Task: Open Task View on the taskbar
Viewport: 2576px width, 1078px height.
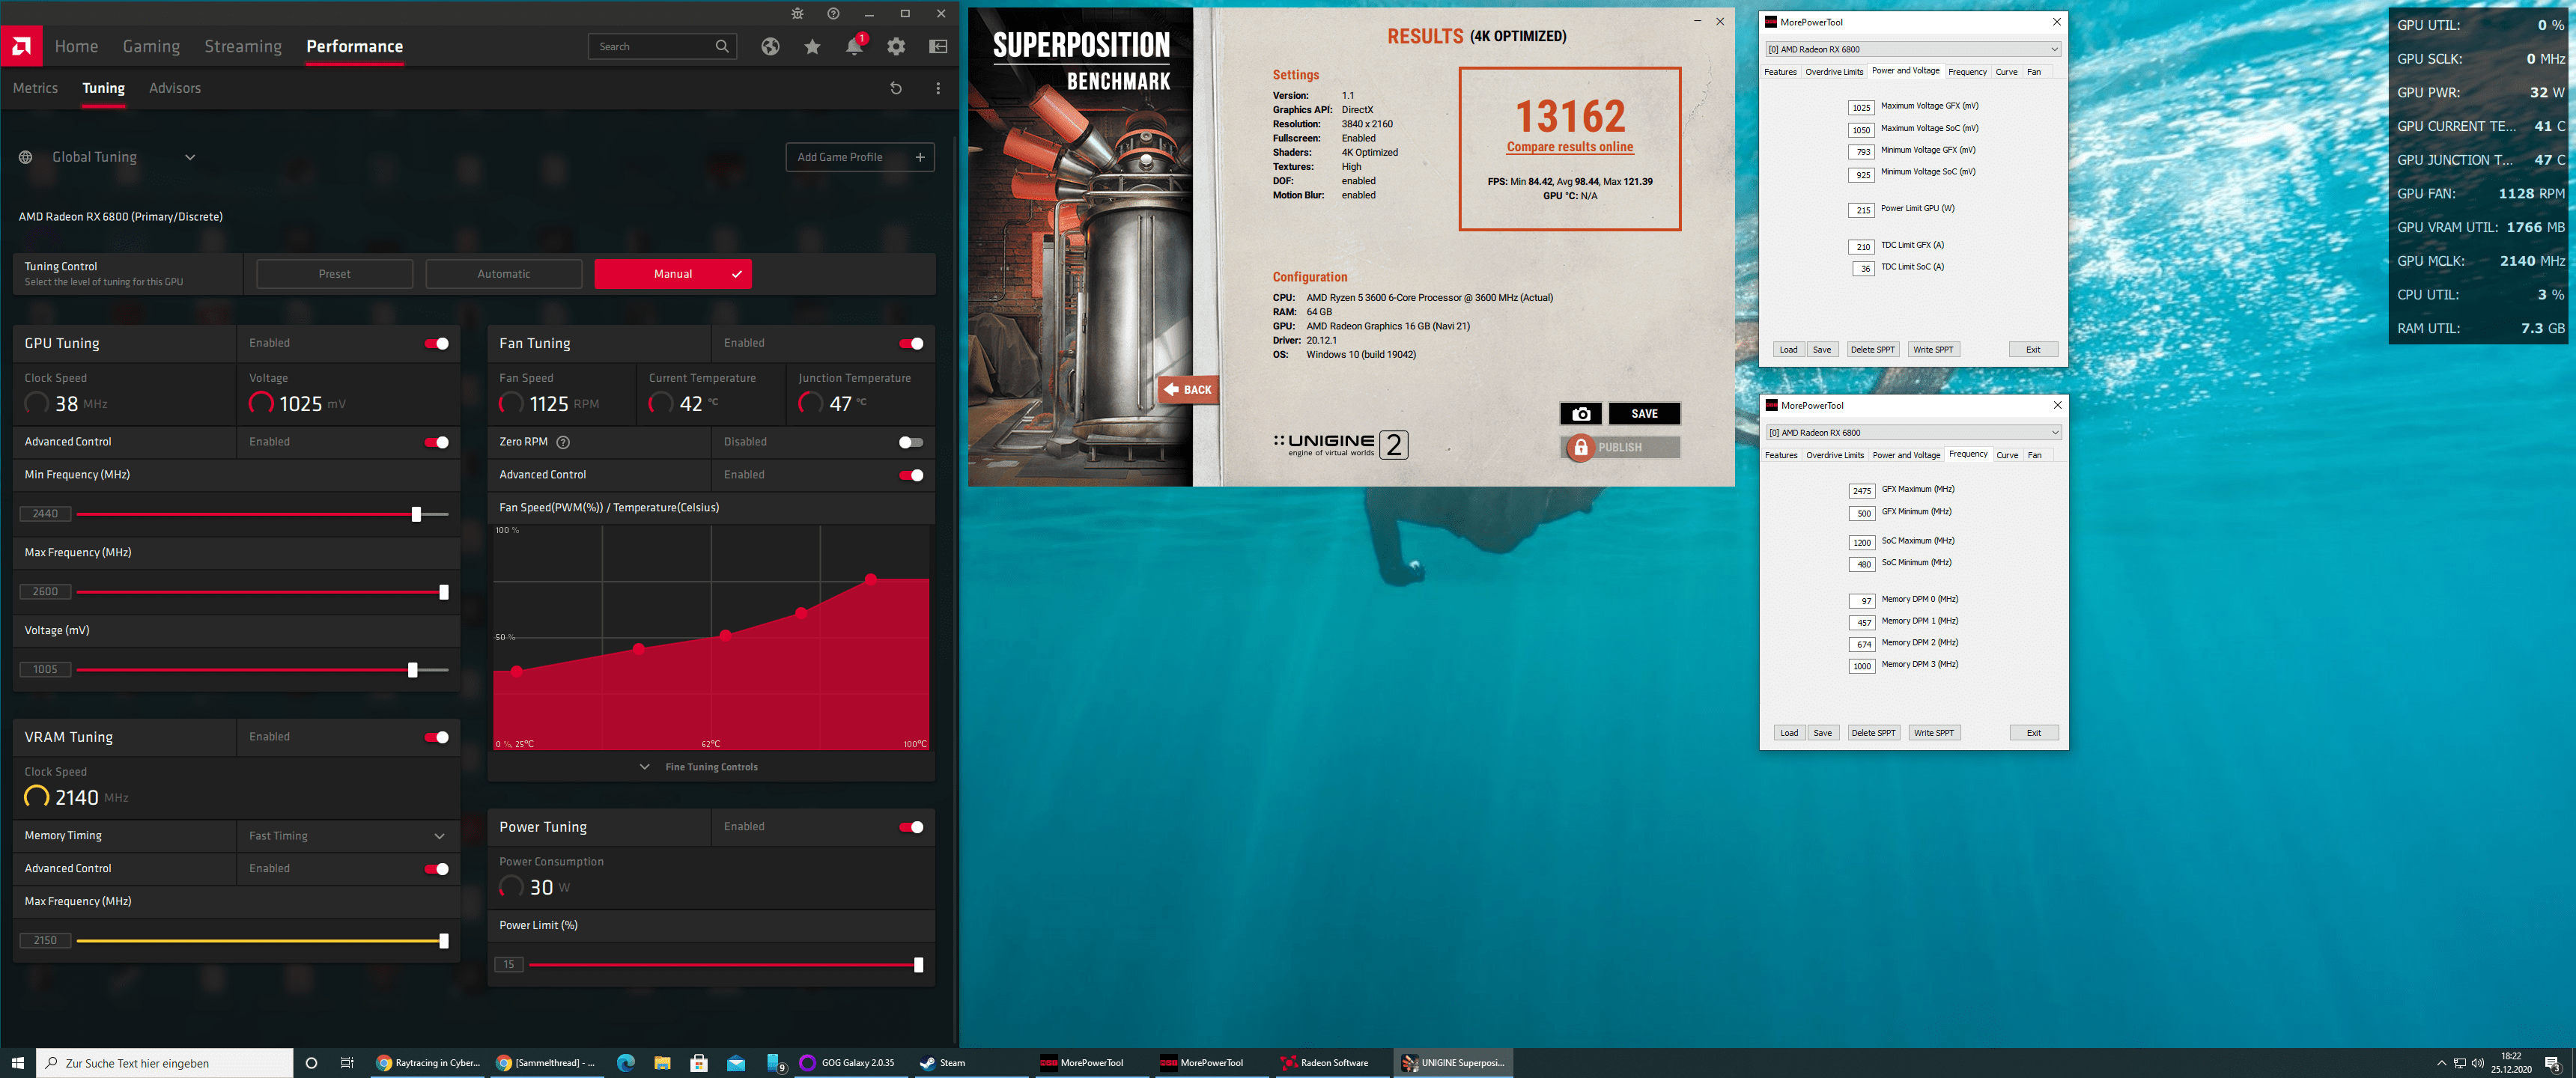Action: click(347, 1063)
